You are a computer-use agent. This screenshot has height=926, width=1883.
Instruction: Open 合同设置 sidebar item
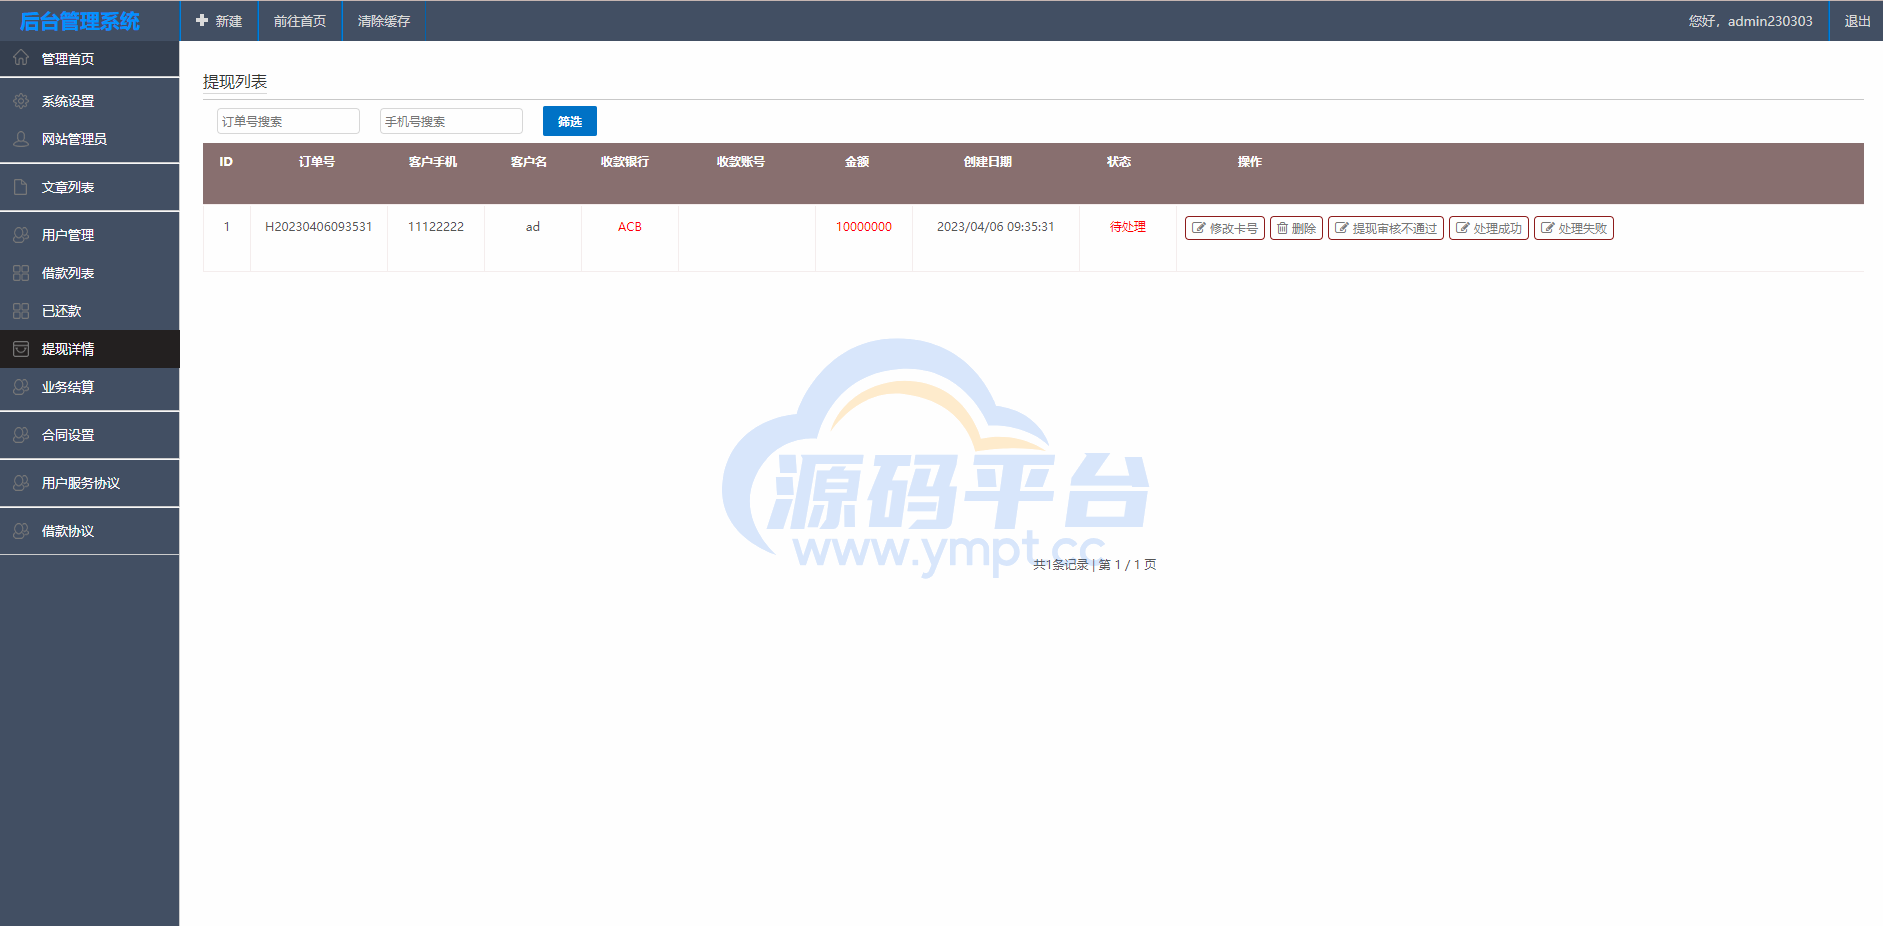pyautogui.click(x=90, y=435)
